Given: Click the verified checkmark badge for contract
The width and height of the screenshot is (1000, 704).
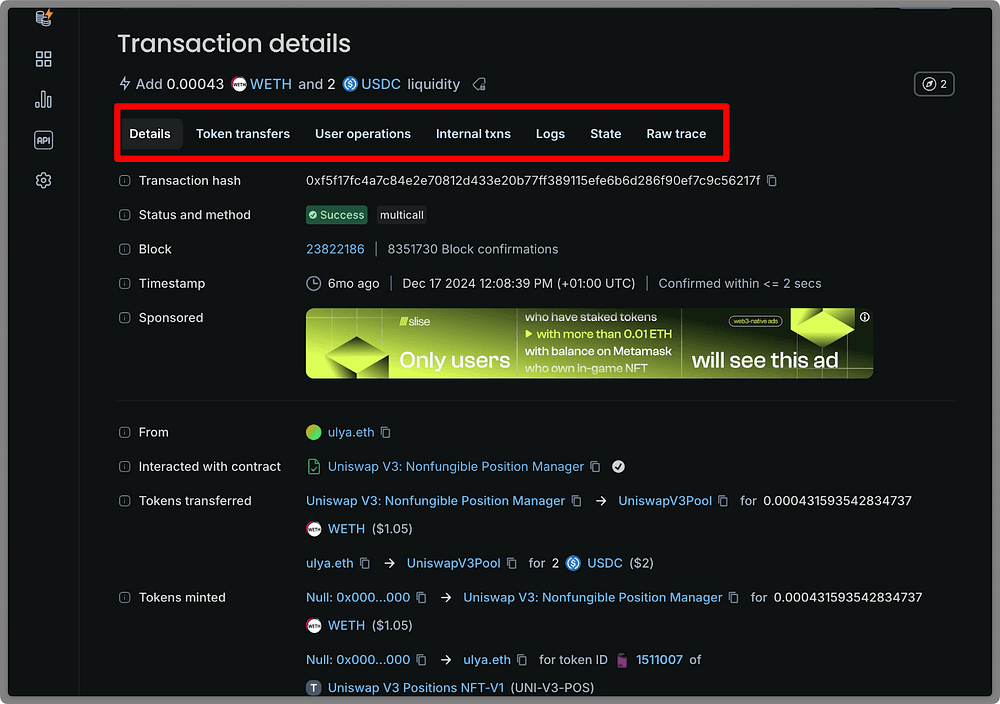Looking at the screenshot, I should click(x=618, y=467).
